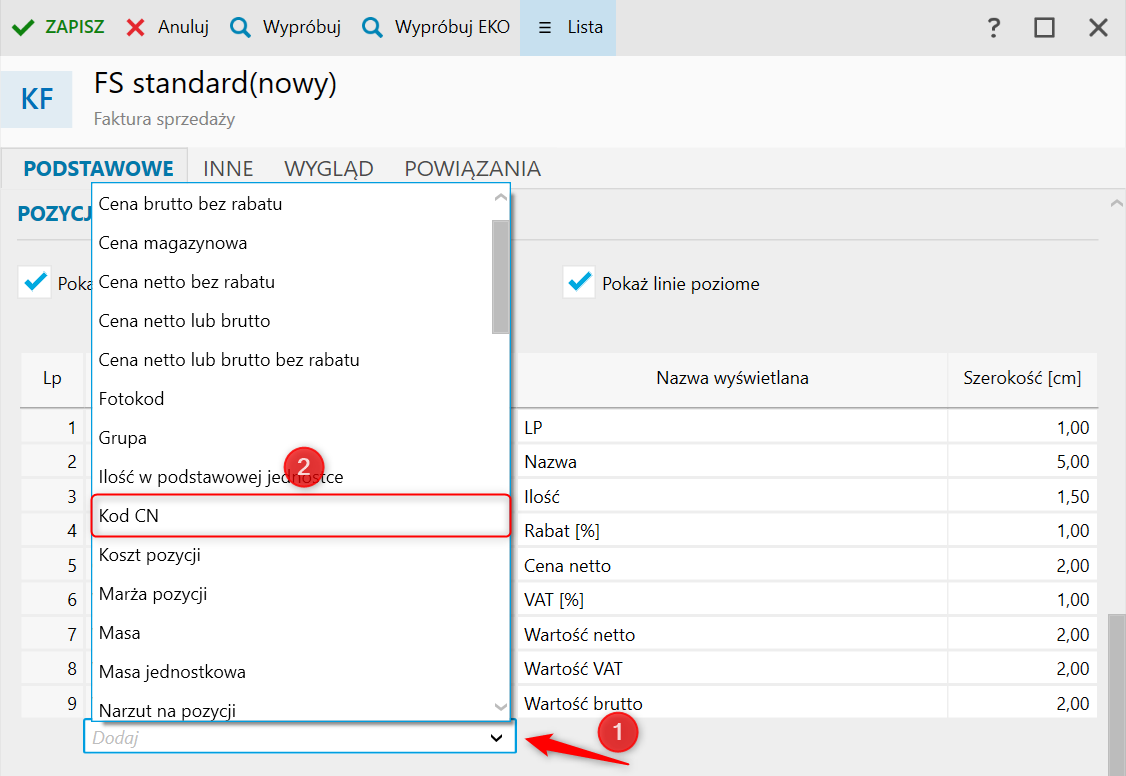Open the WYGLĄD tab
The image size is (1126, 776).
pyautogui.click(x=329, y=169)
